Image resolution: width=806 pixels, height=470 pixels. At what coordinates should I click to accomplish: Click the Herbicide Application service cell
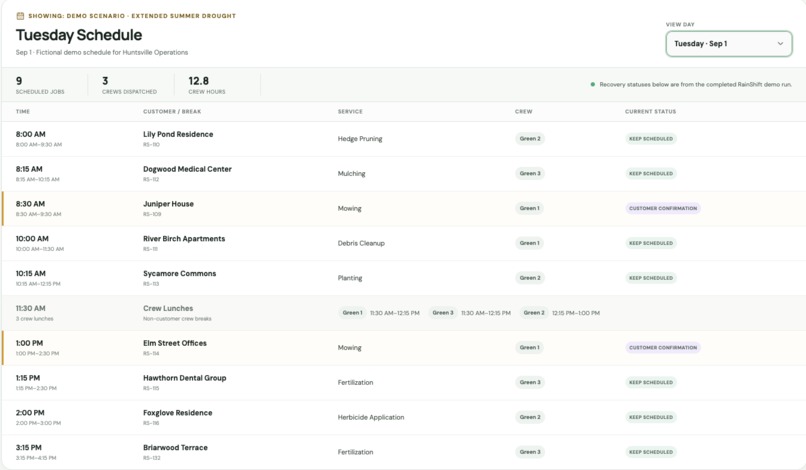click(x=371, y=418)
